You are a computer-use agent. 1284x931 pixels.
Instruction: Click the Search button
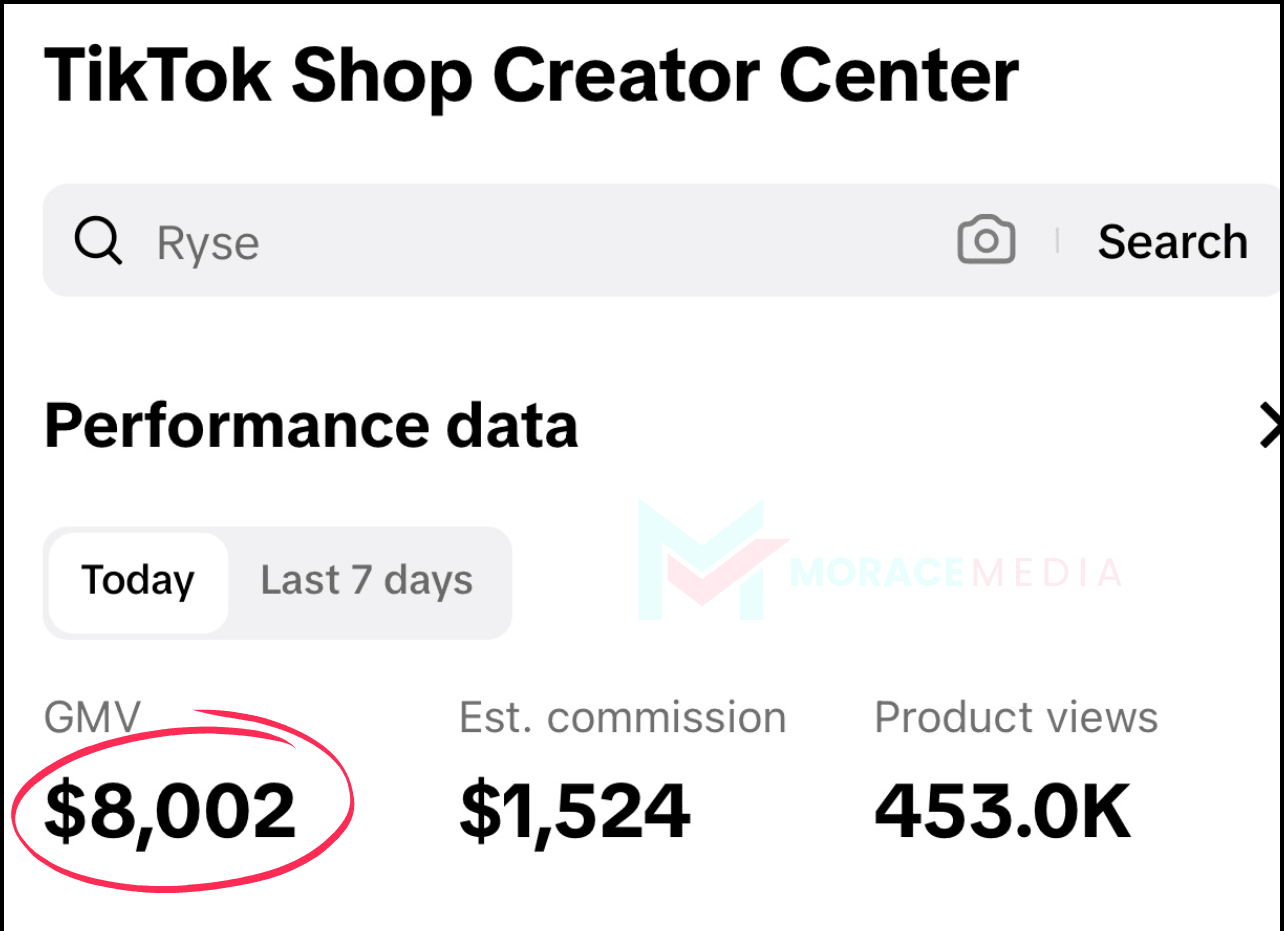pyautogui.click(x=1173, y=241)
